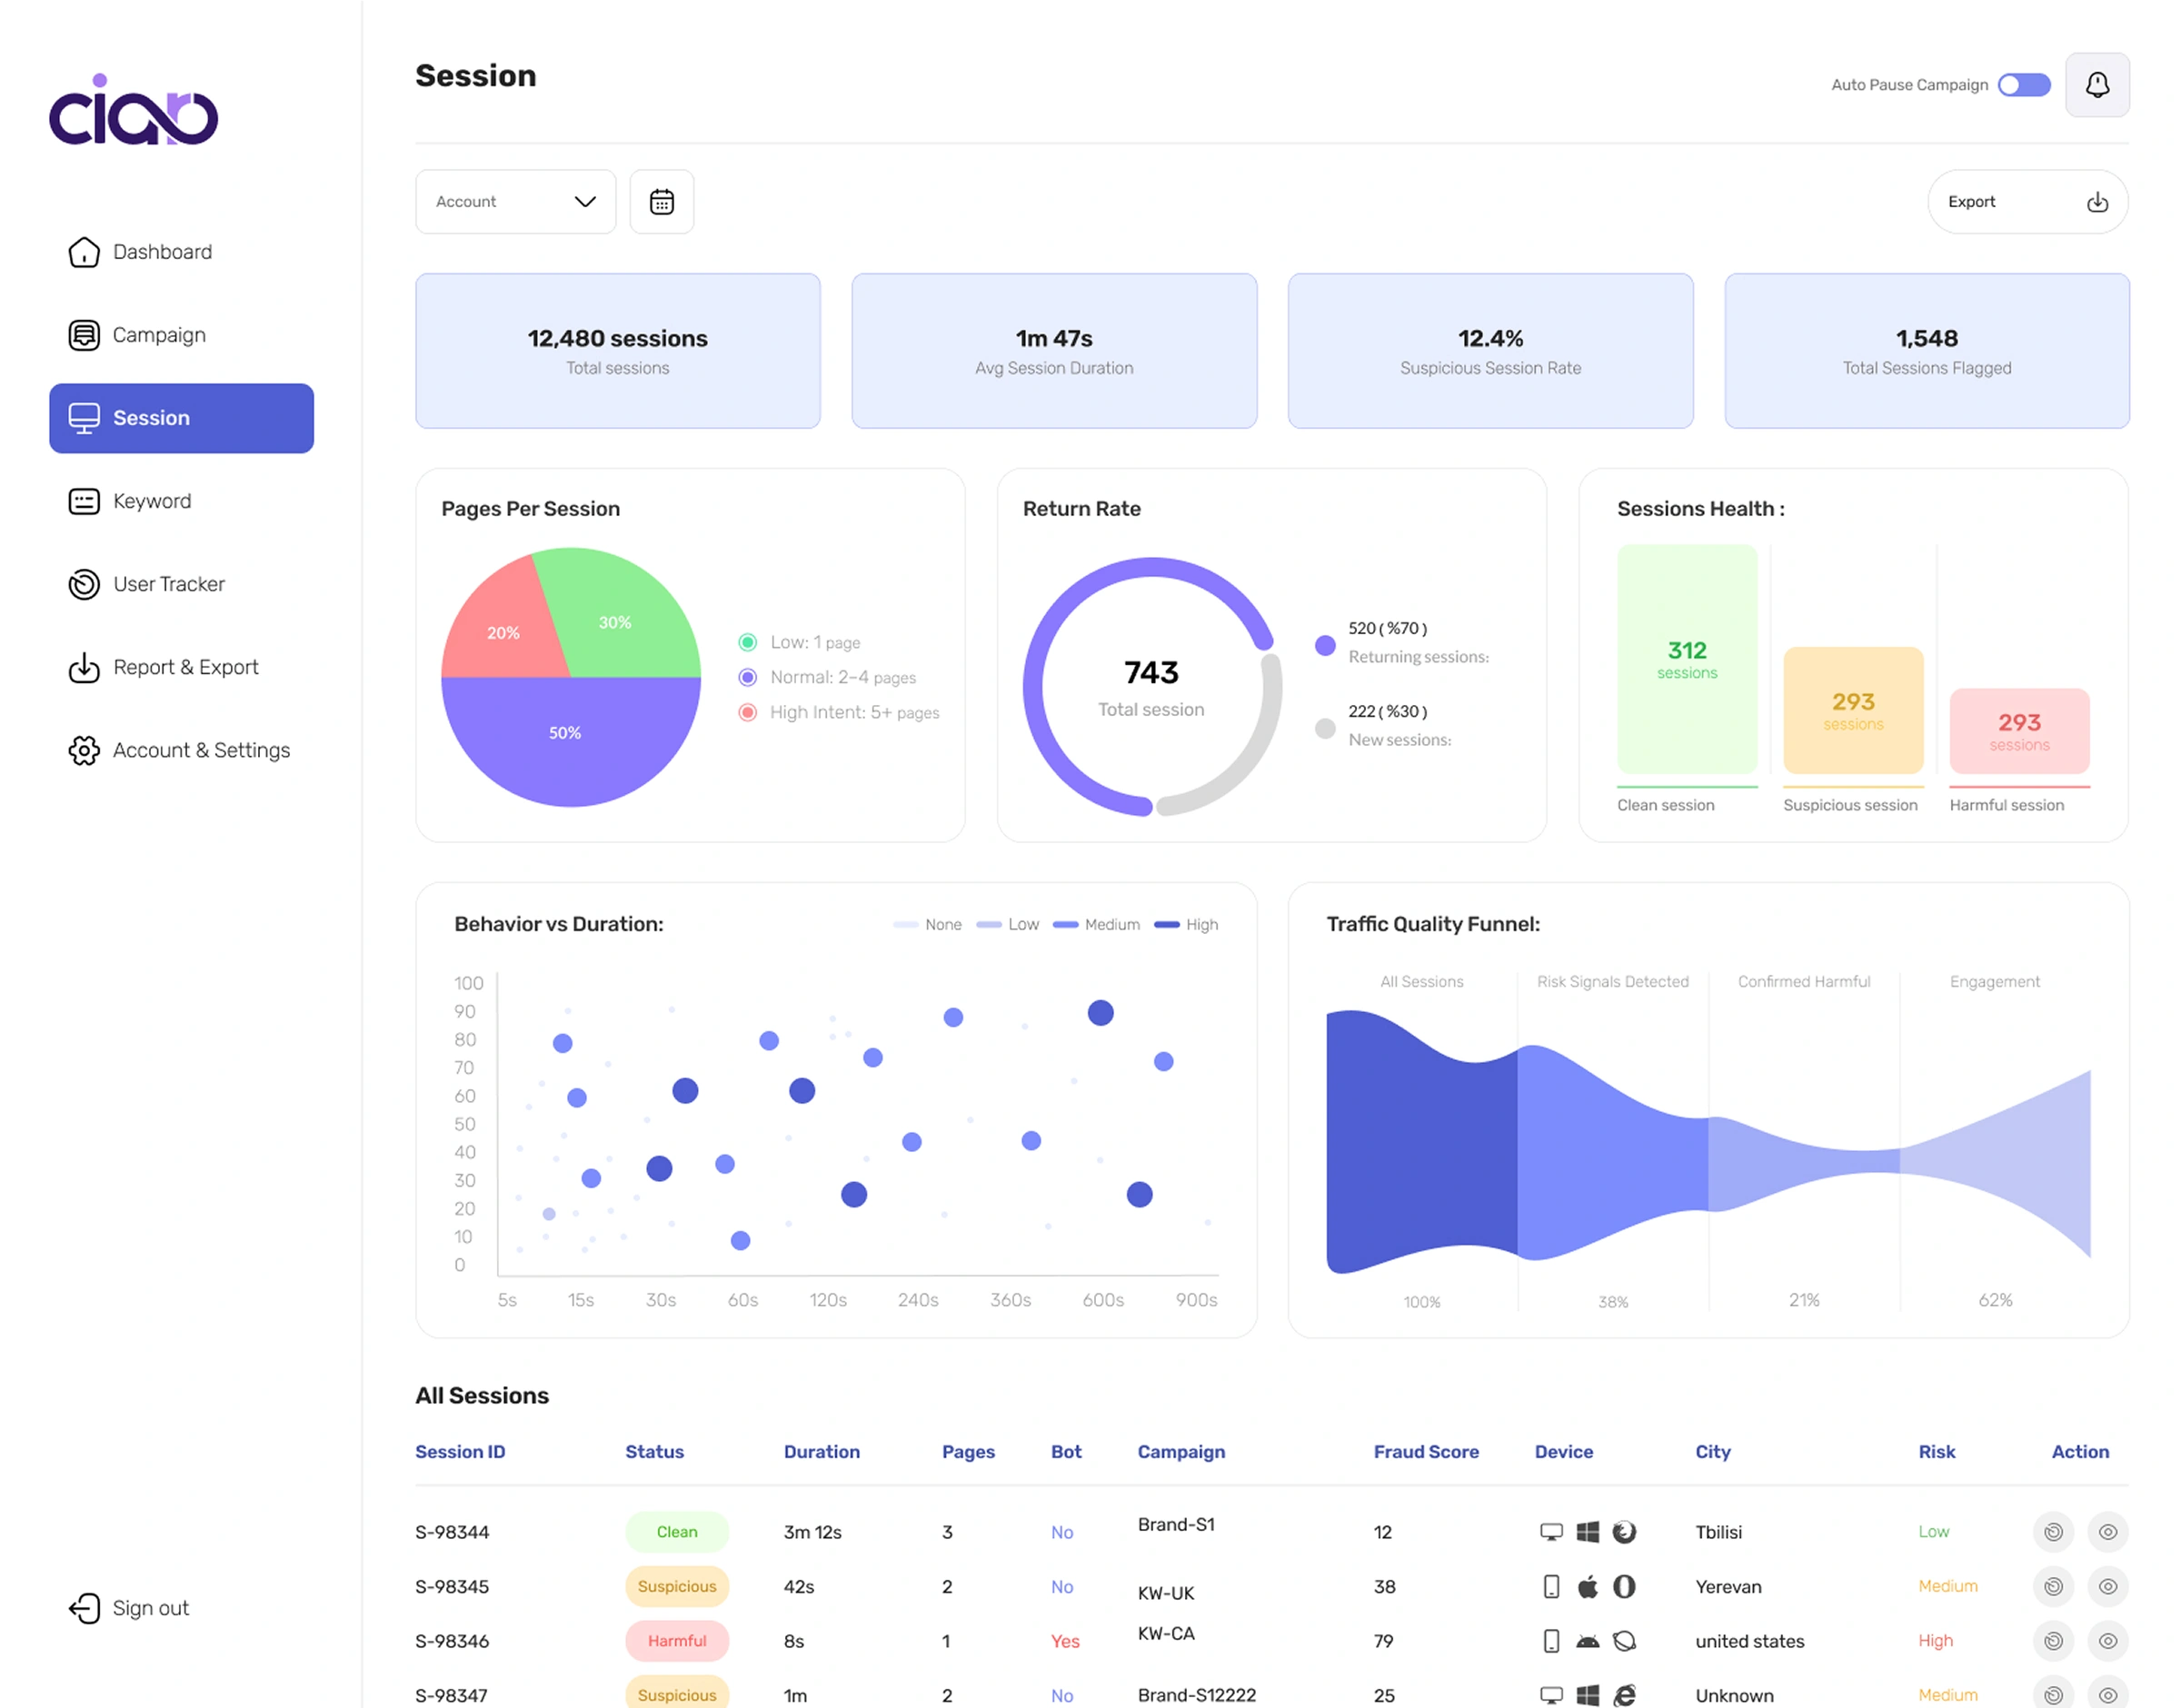2181x1708 pixels.
Task: Click the user tracker icon in row S-98345
Action: (2053, 1586)
